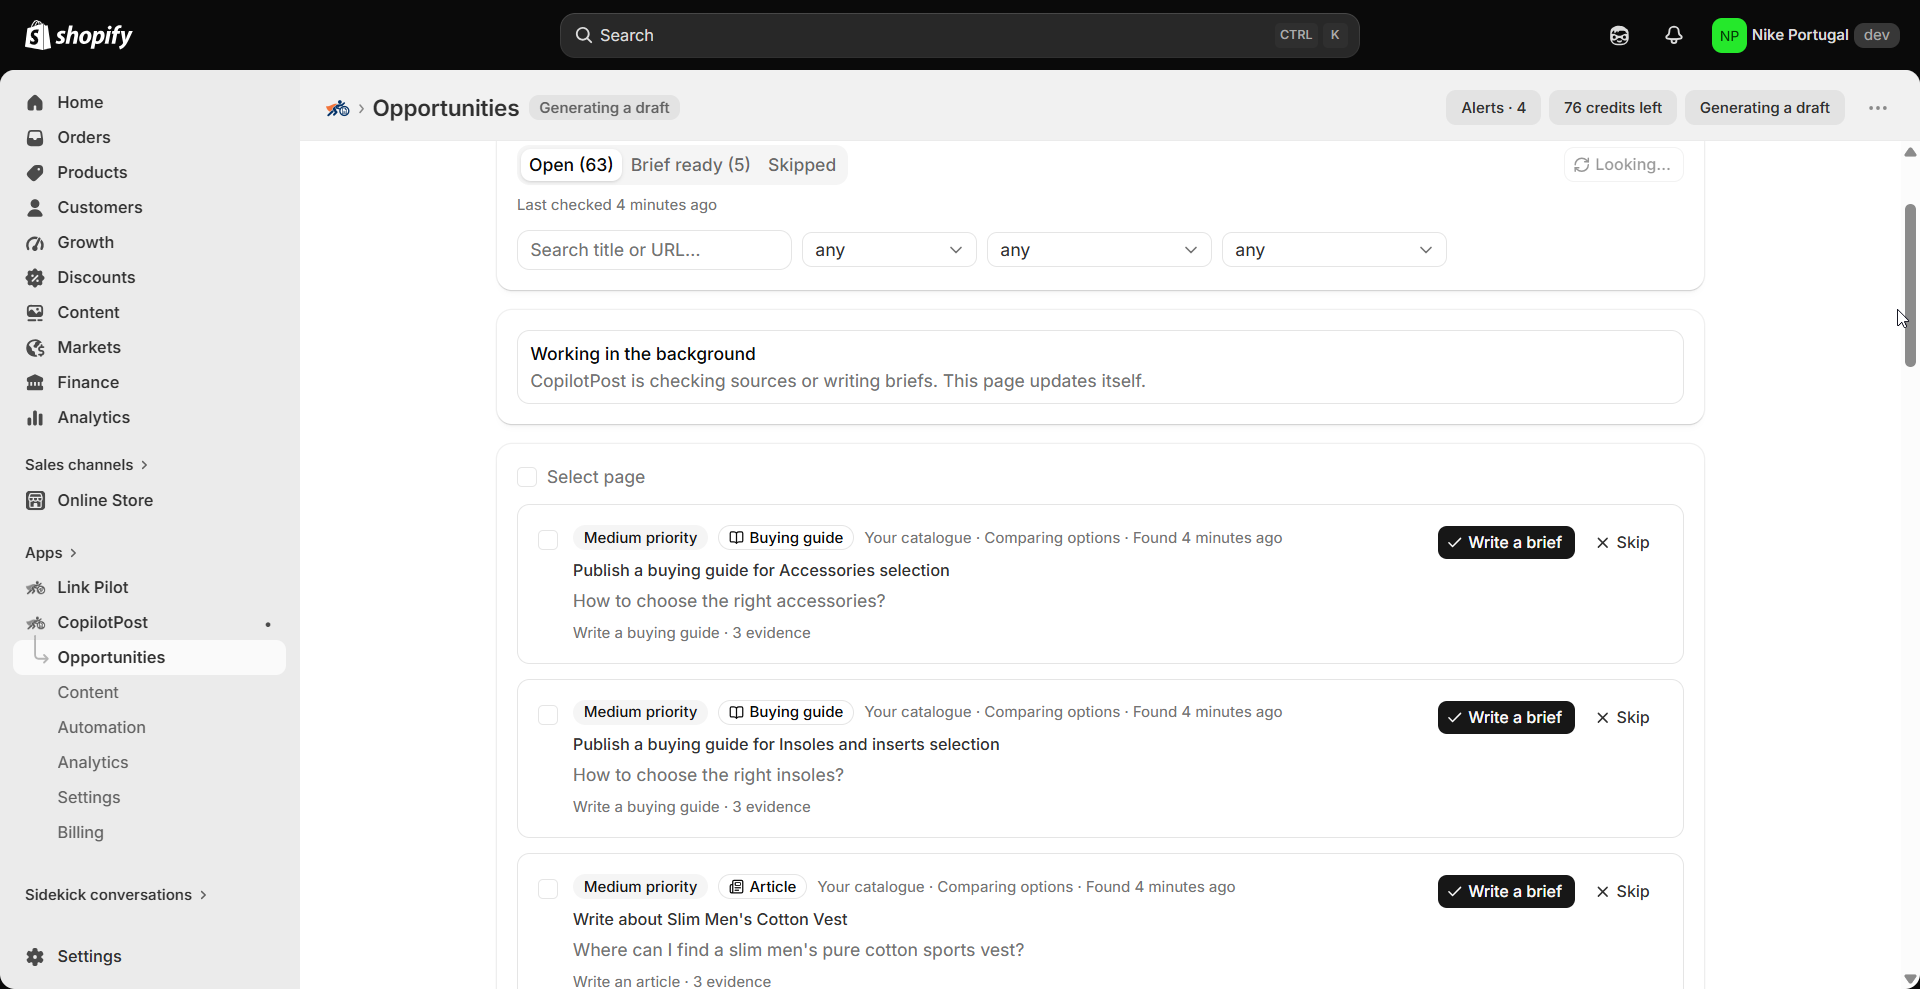Click the Article document icon tag
Image resolution: width=1920 pixels, height=989 pixels.
click(x=736, y=887)
